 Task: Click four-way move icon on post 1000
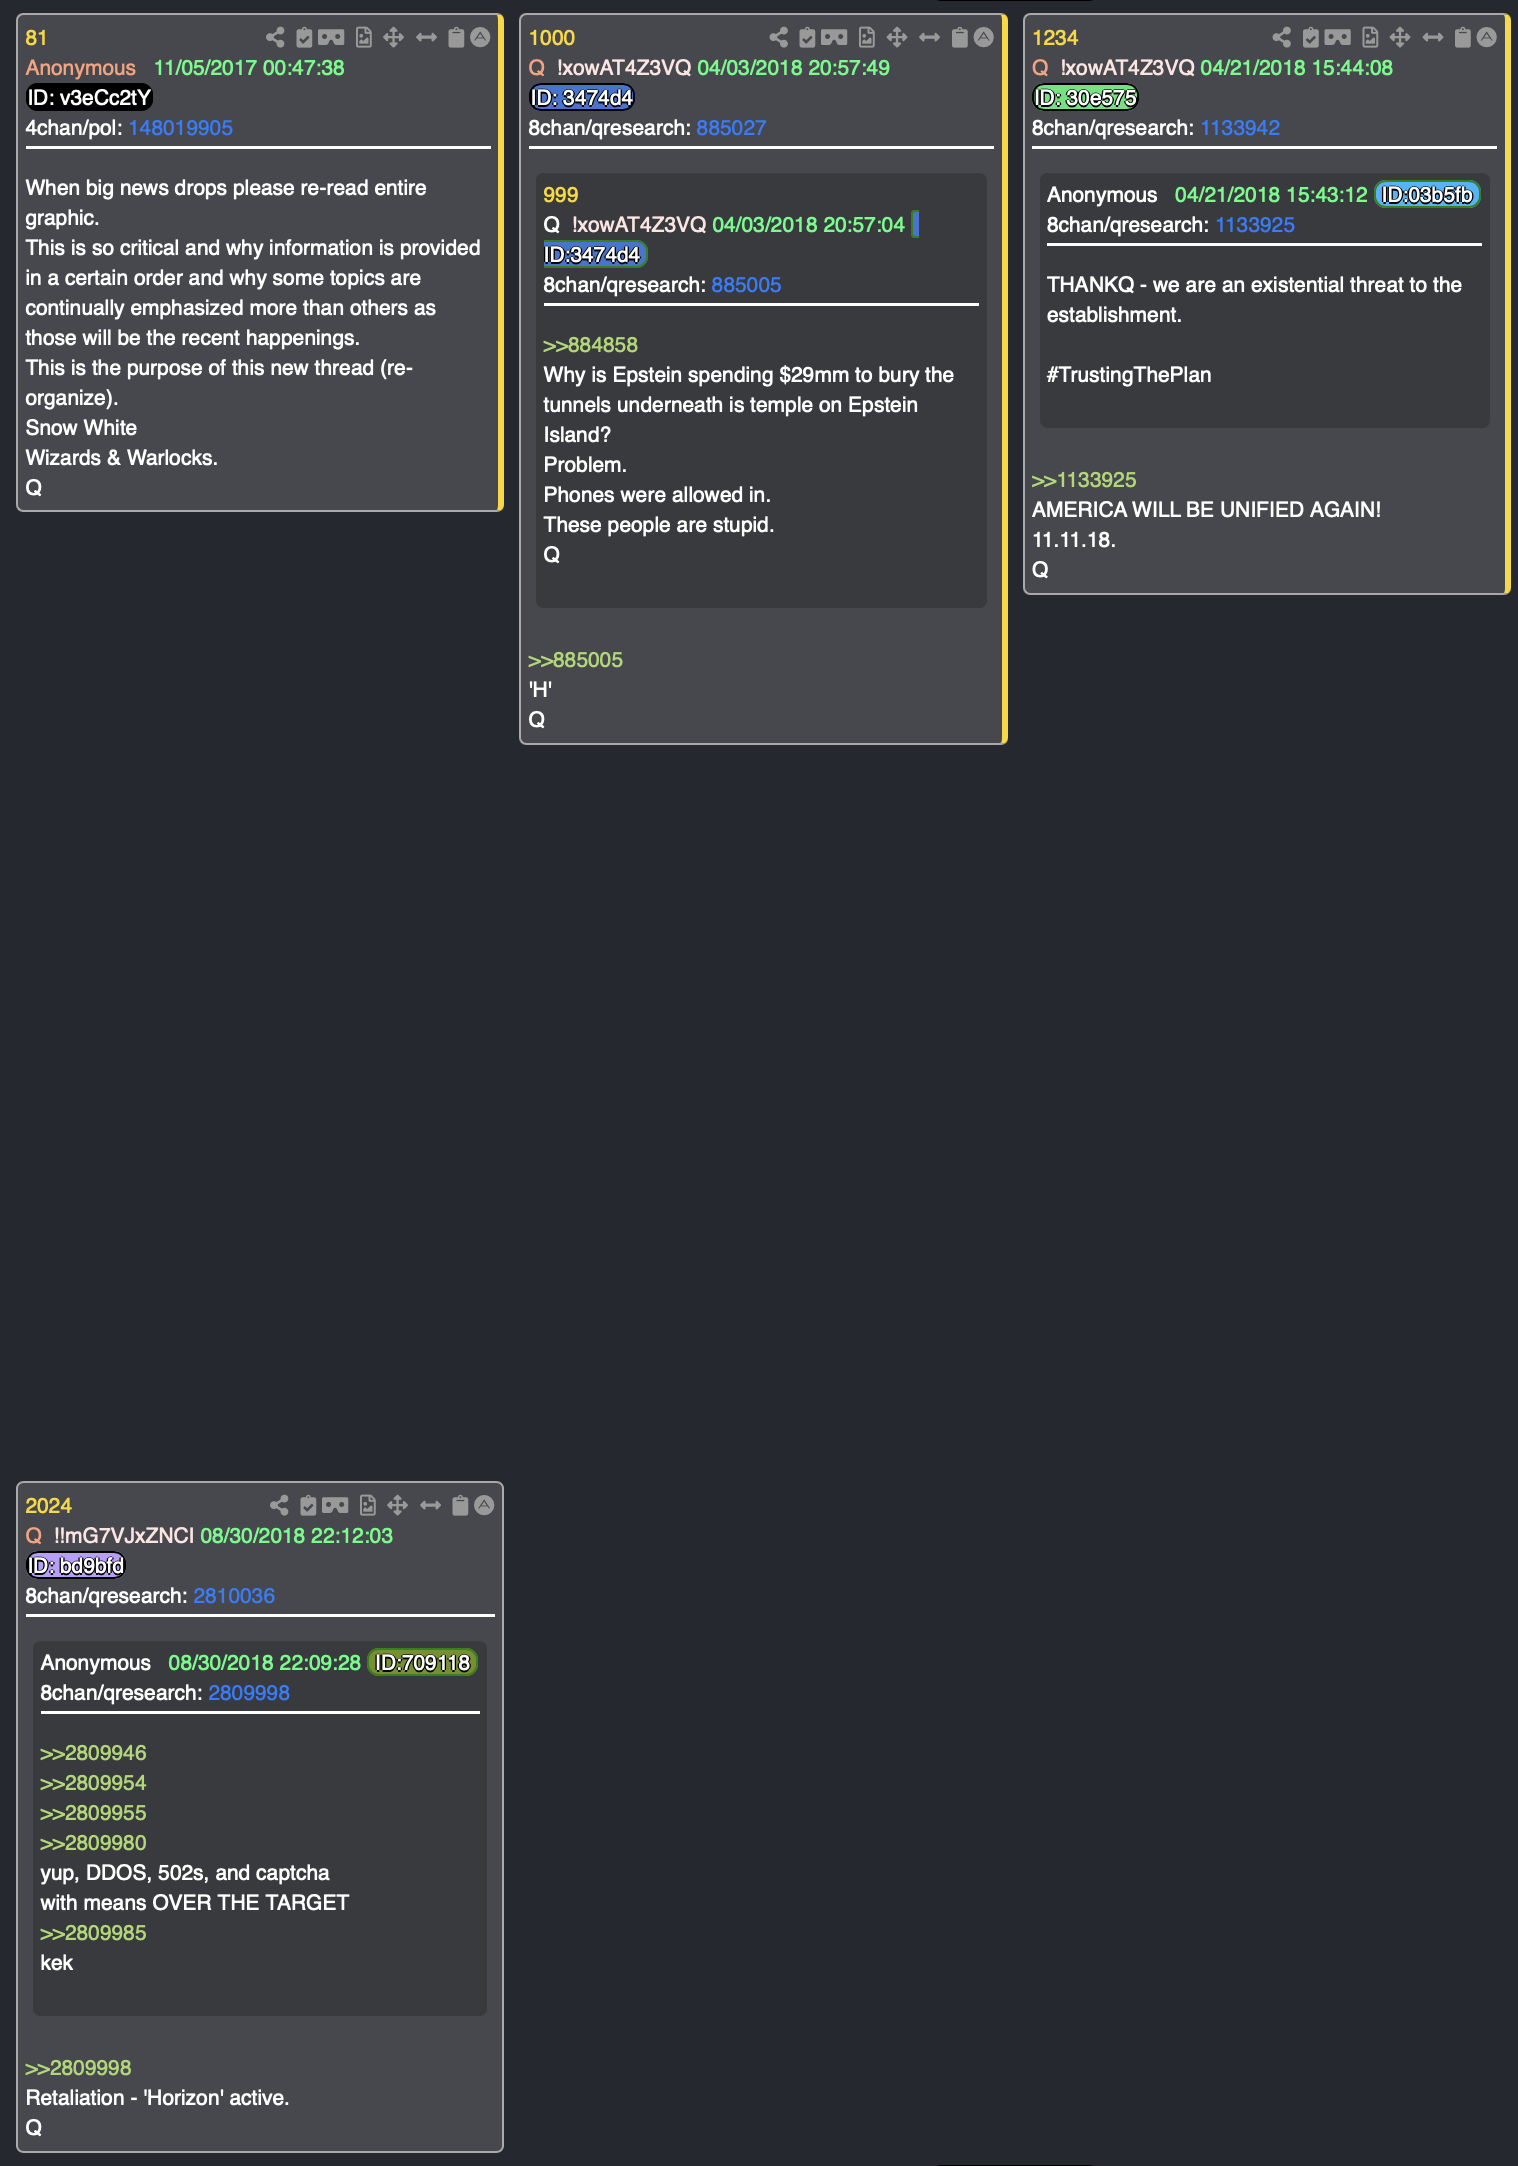897,38
